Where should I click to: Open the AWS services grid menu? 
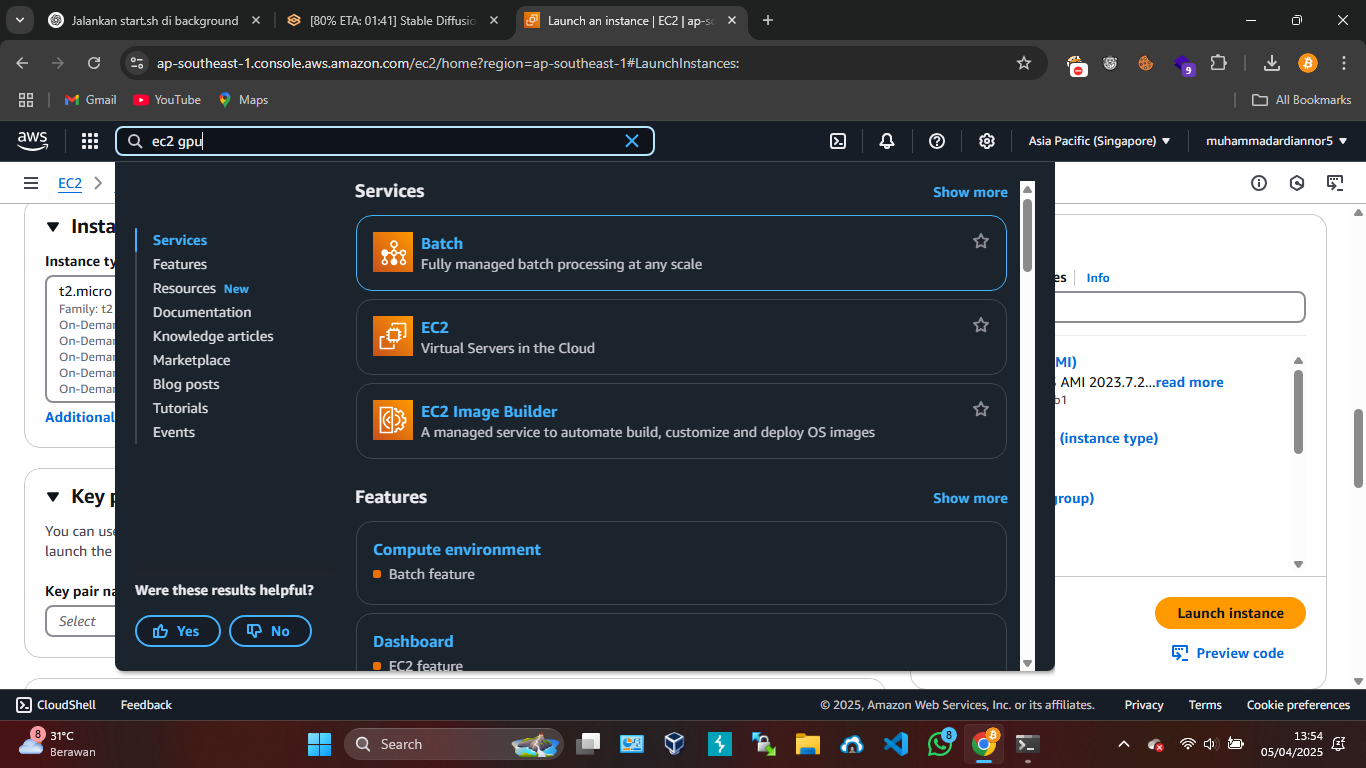coord(90,141)
